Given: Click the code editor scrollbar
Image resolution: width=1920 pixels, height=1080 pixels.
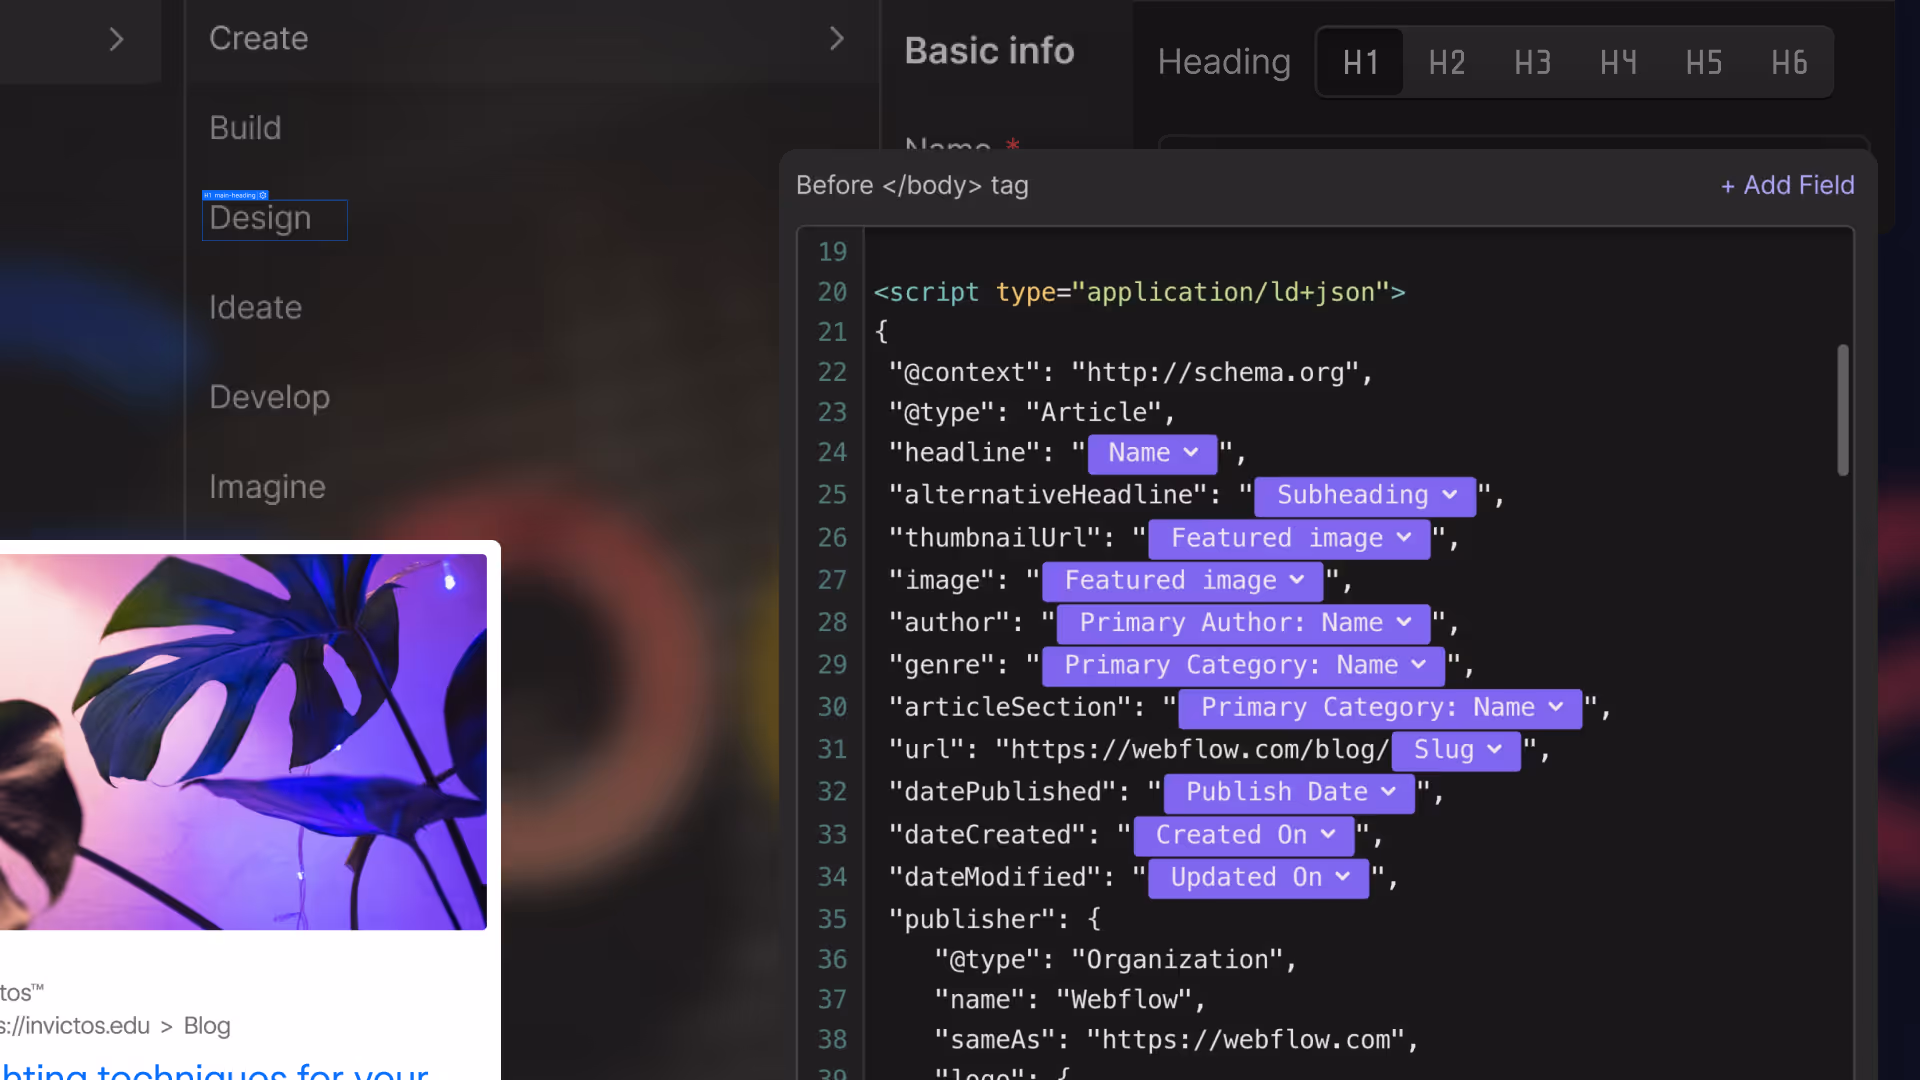Looking at the screenshot, I should click(x=1843, y=410).
